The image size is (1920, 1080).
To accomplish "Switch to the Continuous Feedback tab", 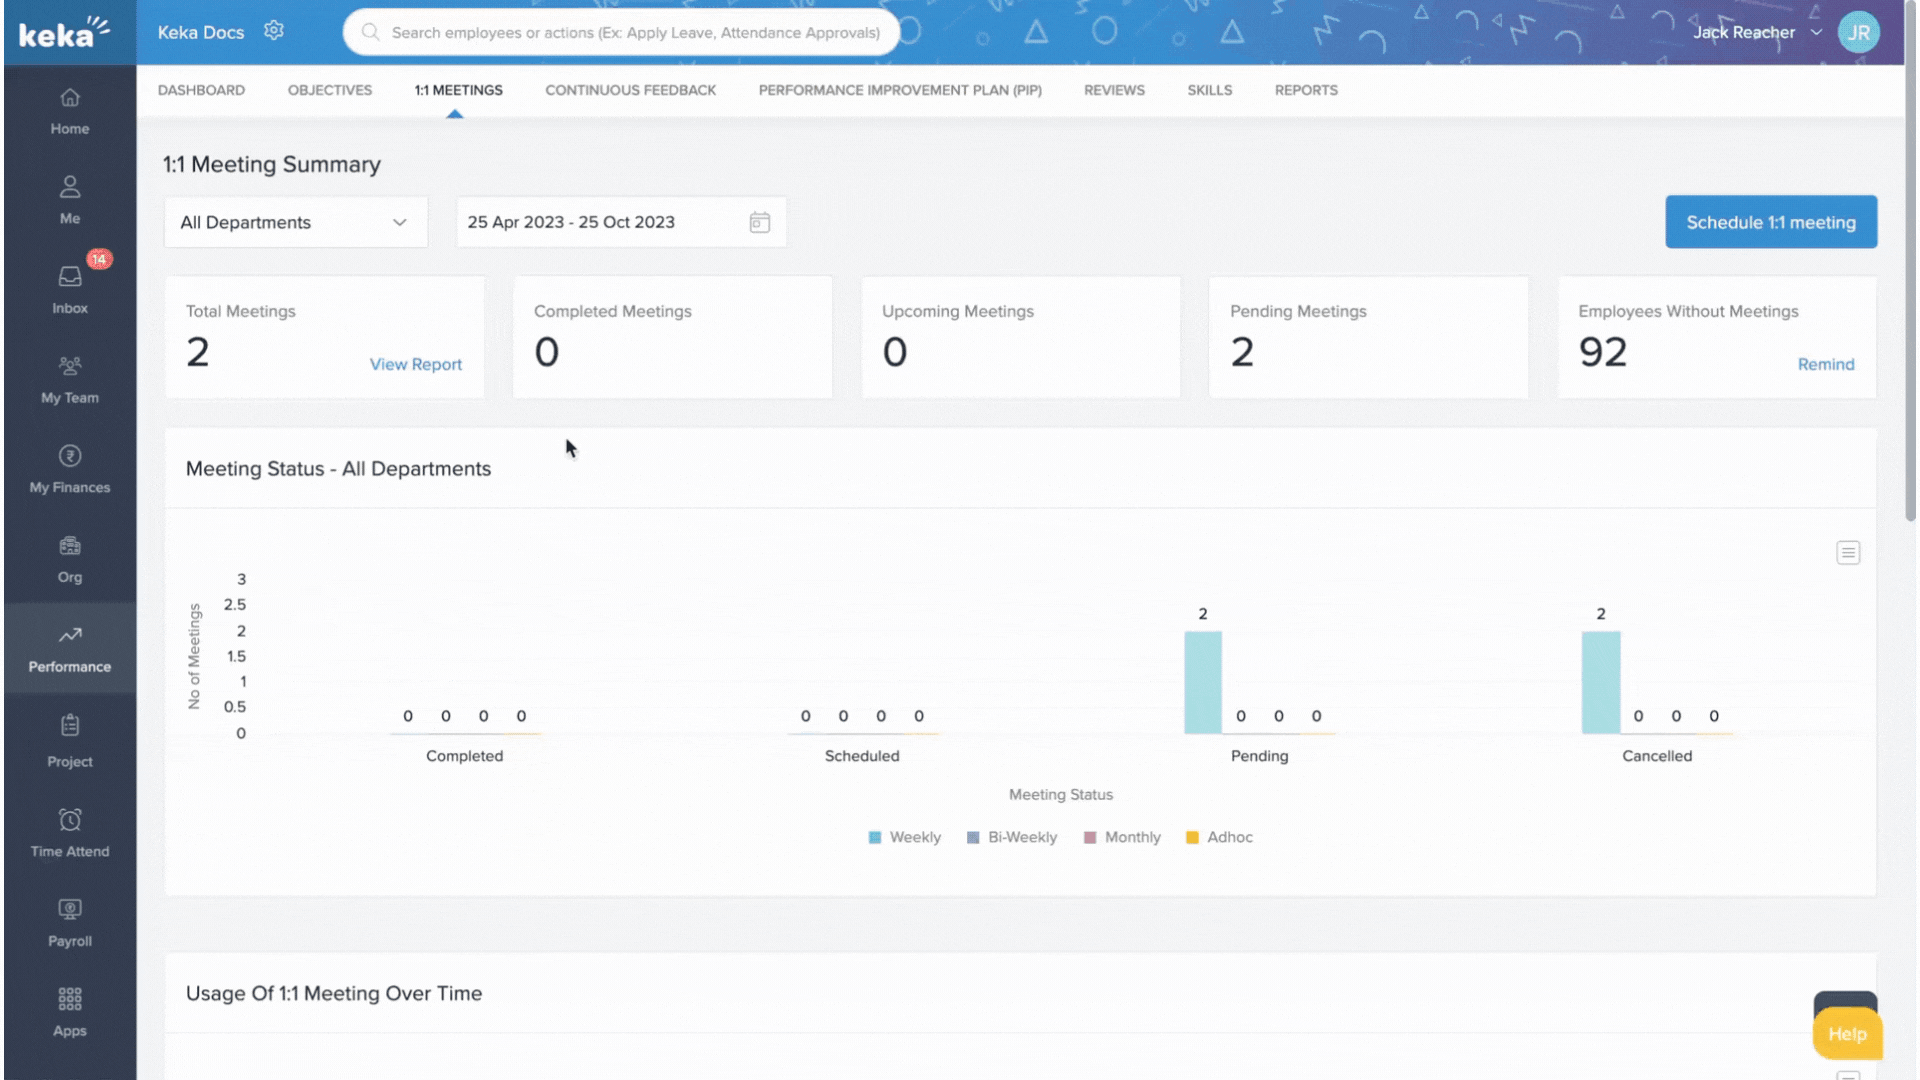I will tap(630, 90).
